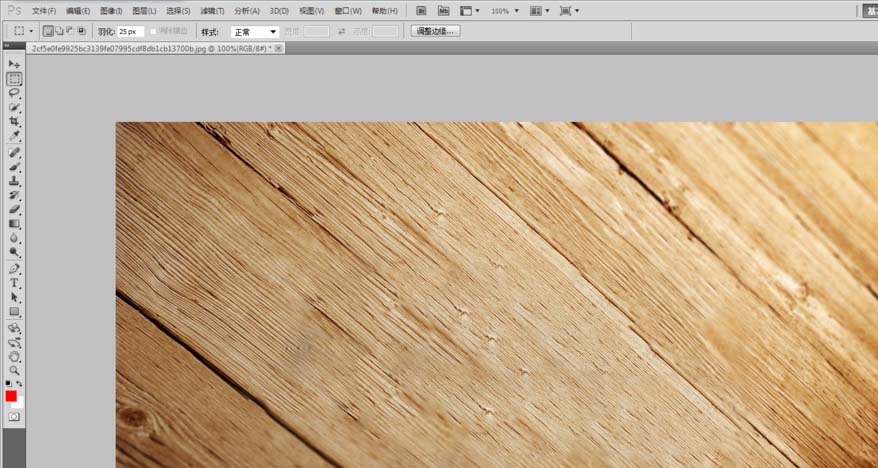Viewport: 878px width, 468px height.
Task: Open the 样式 style dropdown
Action: pyautogui.click(x=254, y=32)
